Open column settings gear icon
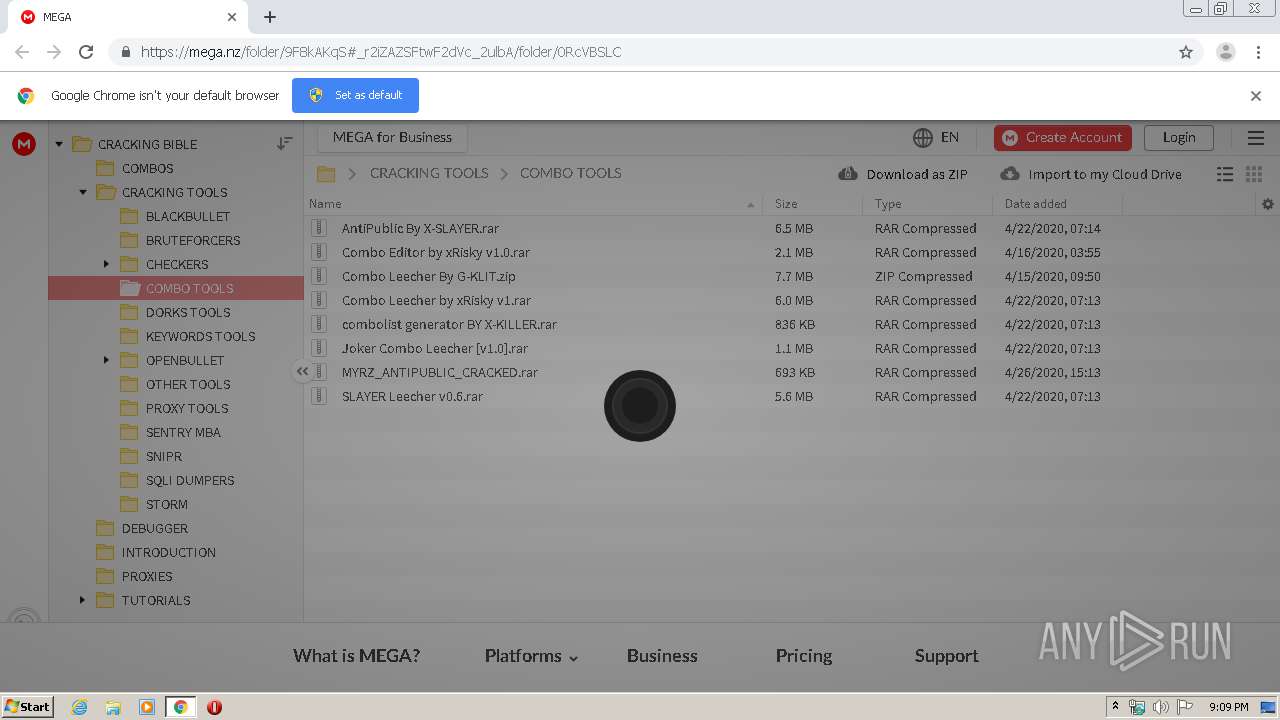The height and width of the screenshot is (720, 1280). [1268, 204]
